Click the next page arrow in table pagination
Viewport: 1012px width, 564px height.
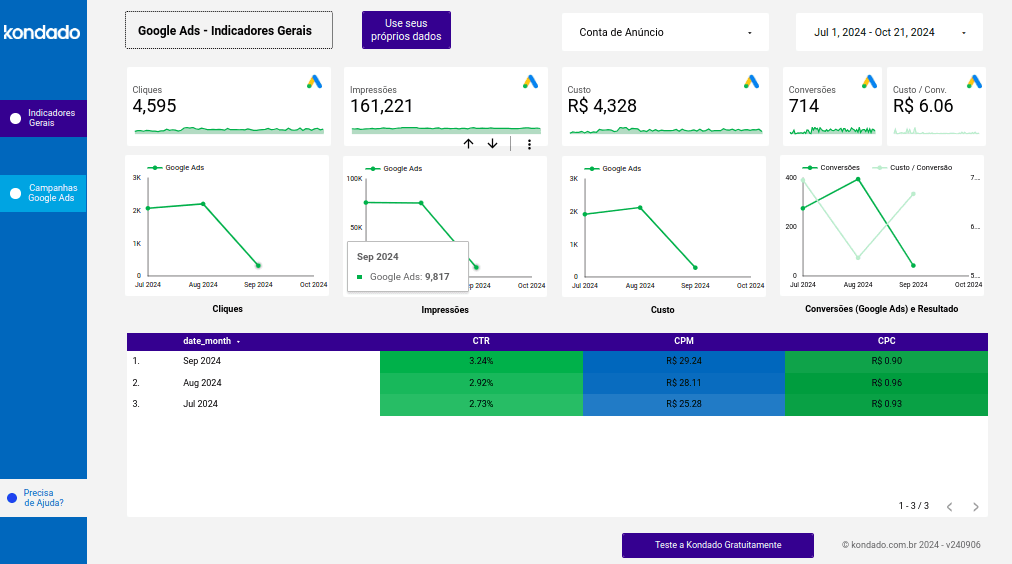tap(975, 507)
